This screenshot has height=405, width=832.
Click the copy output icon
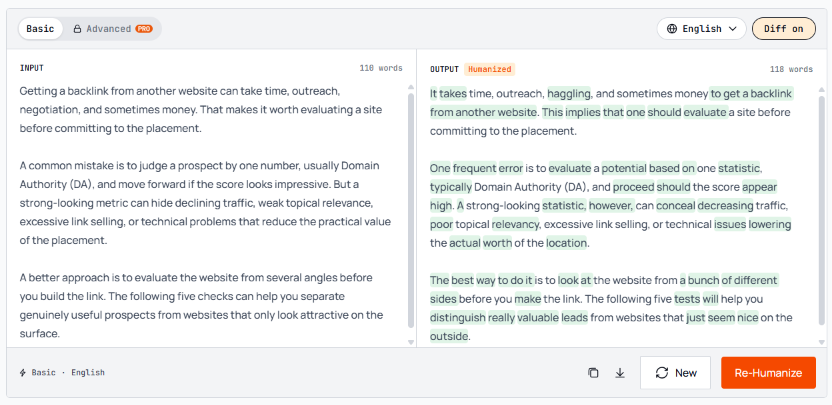[x=593, y=373]
